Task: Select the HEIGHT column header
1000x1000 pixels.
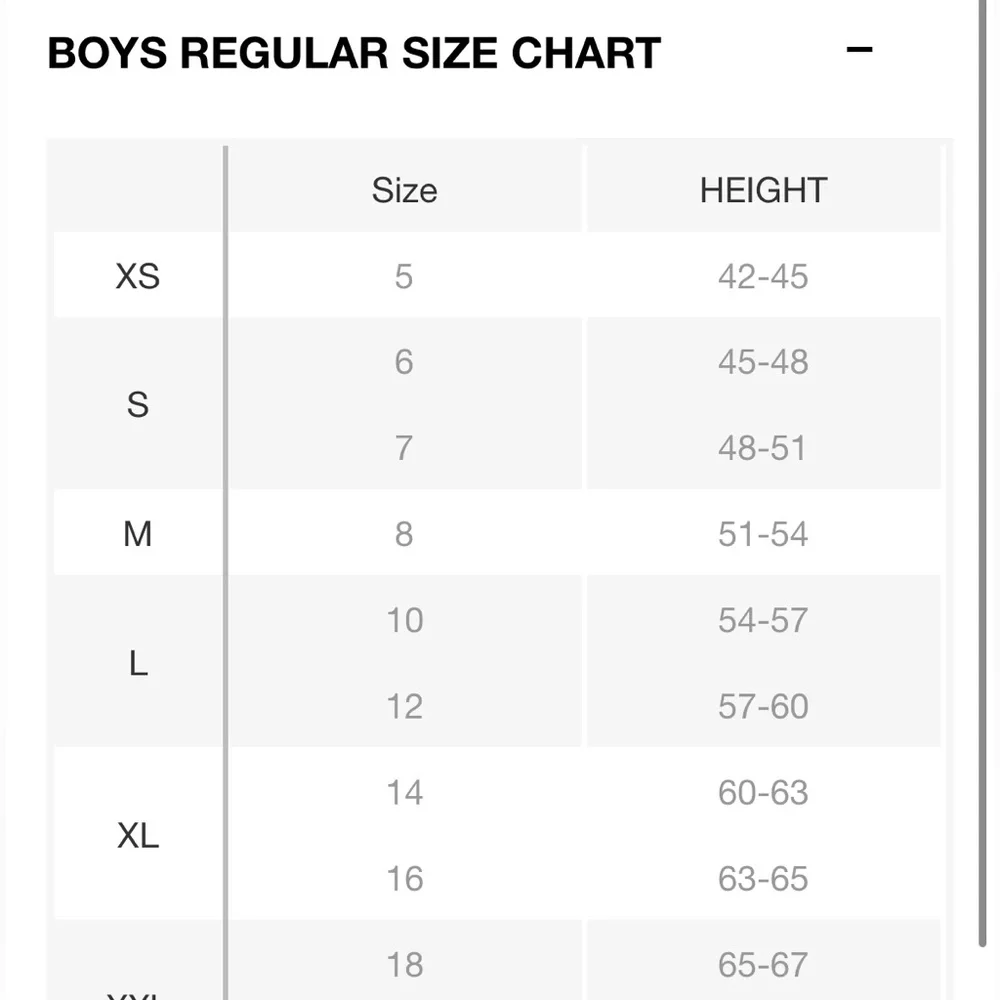Action: pyautogui.click(x=763, y=190)
